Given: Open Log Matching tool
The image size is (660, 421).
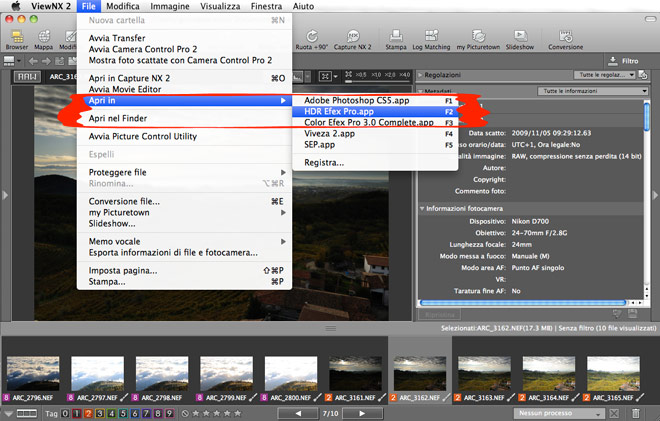Looking at the screenshot, I should [431, 40].
